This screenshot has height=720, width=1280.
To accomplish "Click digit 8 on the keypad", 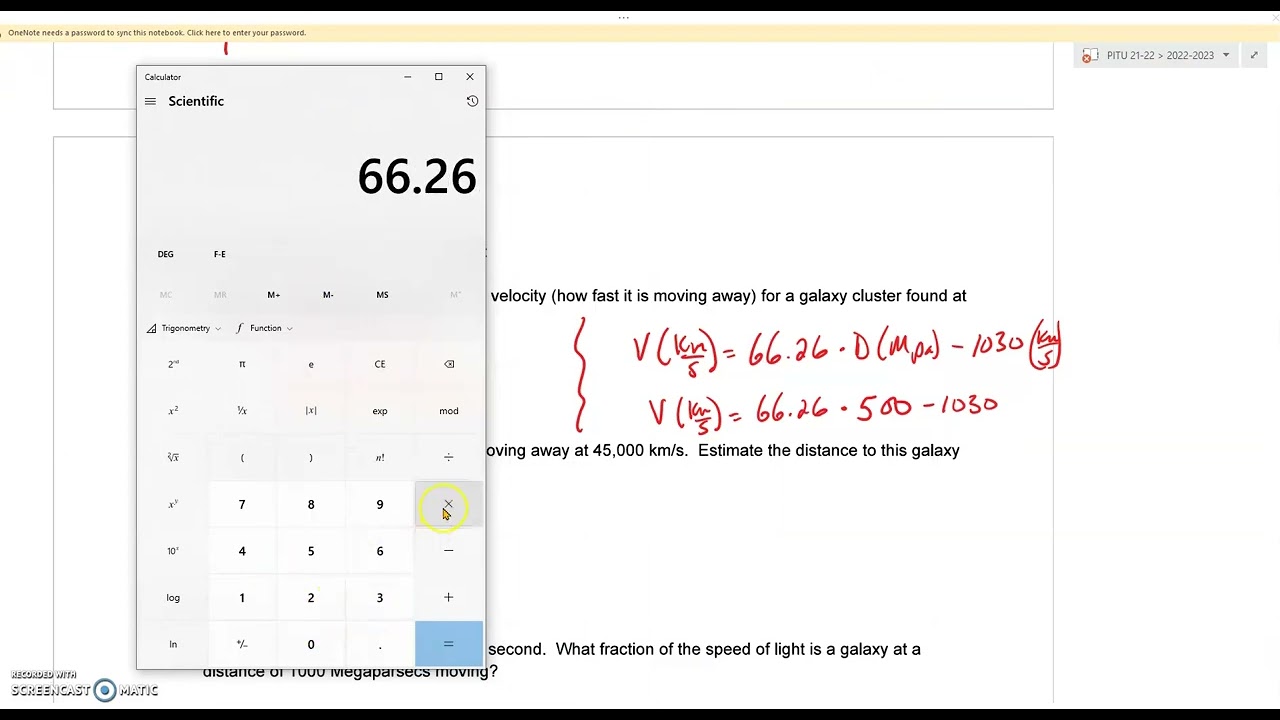I will (311, 504).
